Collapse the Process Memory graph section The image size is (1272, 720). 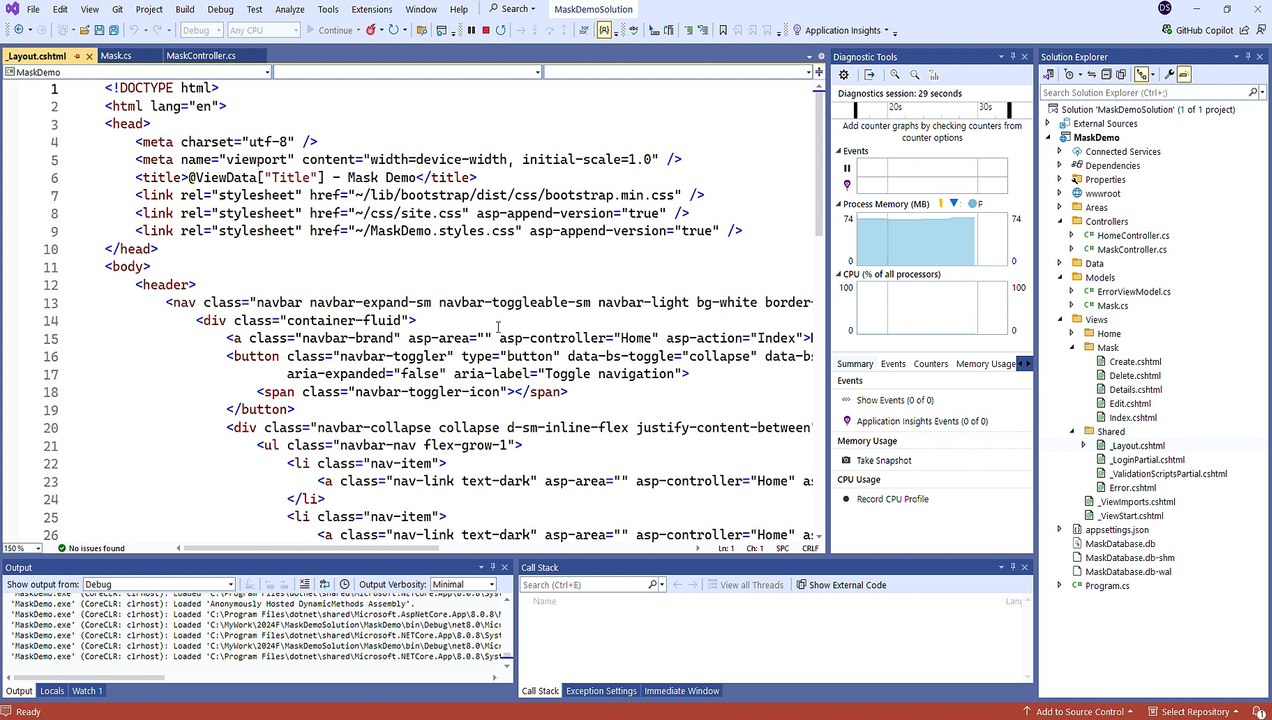pos(839,204)
